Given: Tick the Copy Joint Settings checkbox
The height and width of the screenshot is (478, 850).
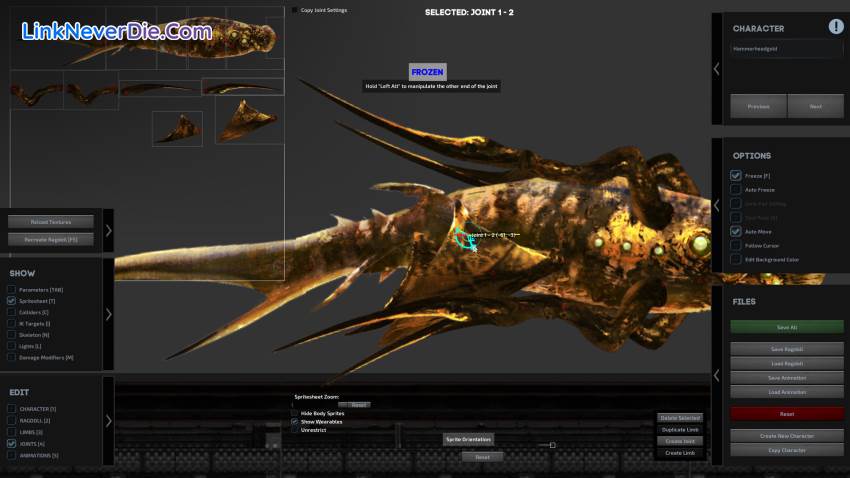Looking at the screenshot, I should pyautogui.click(x=294, y=10).
